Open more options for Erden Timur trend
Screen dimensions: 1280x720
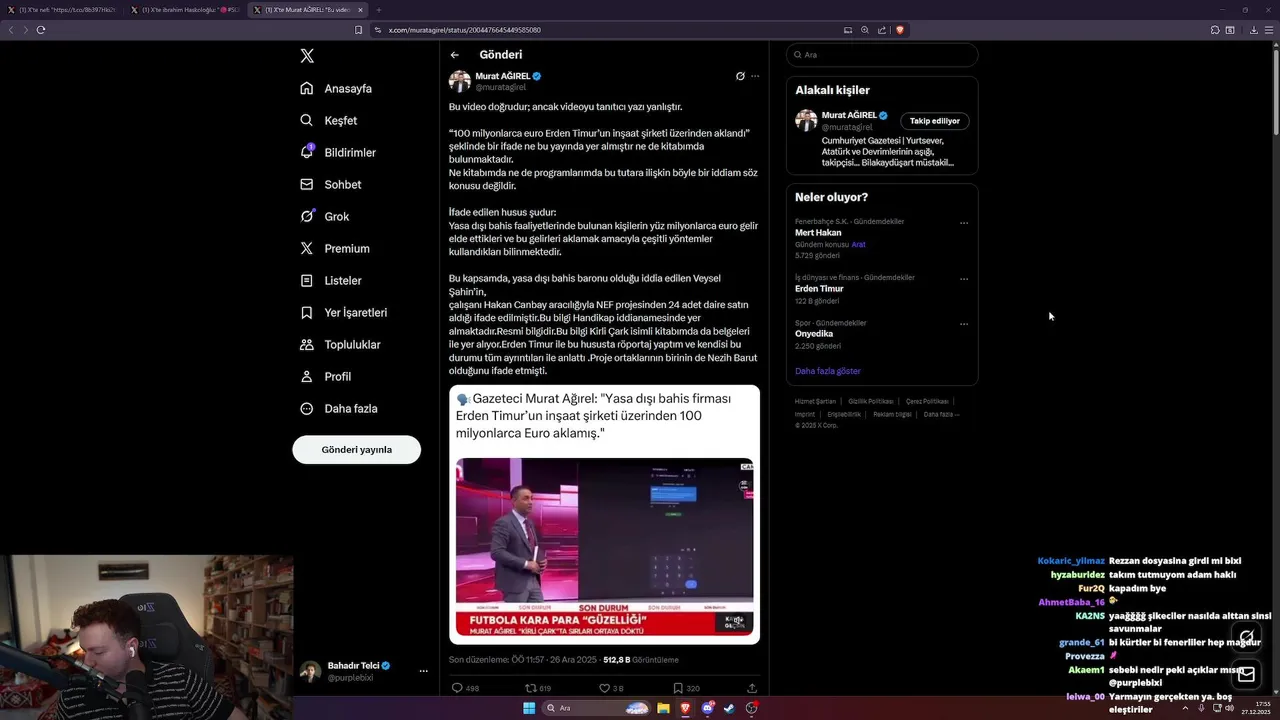click(964, 279)
